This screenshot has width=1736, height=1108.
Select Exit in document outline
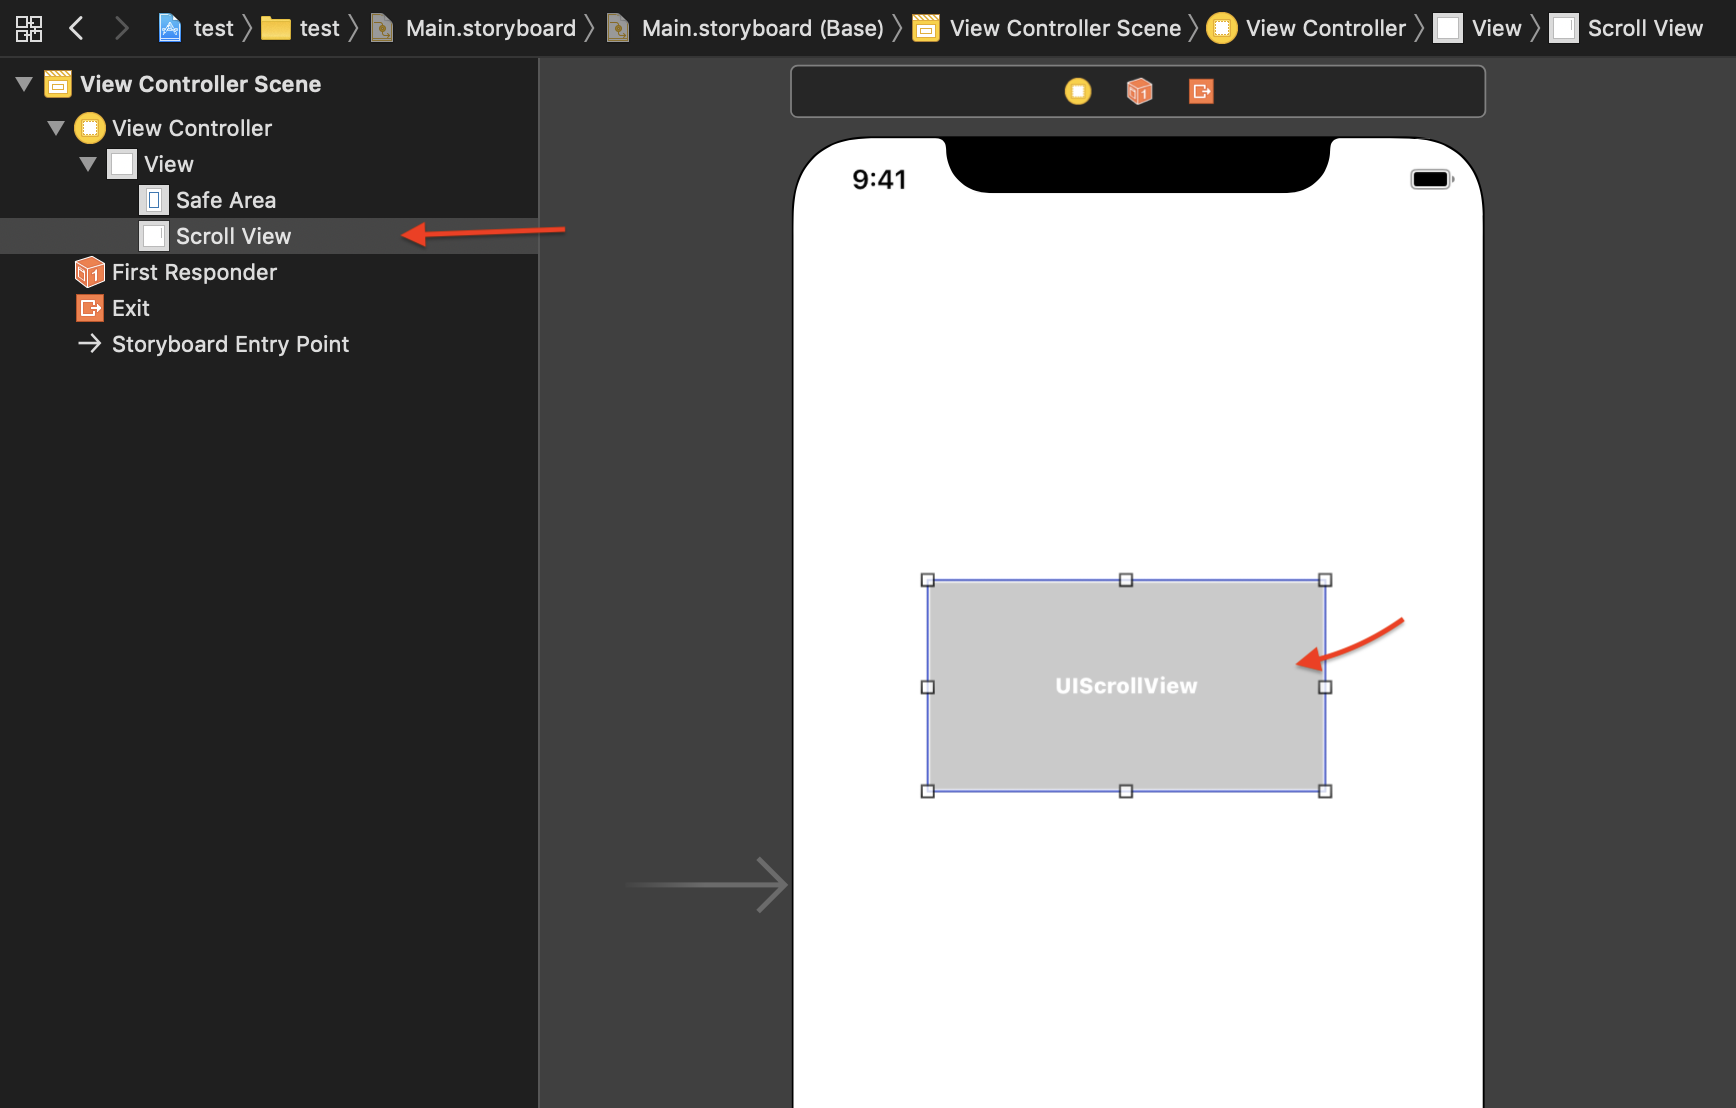point(269,308)
